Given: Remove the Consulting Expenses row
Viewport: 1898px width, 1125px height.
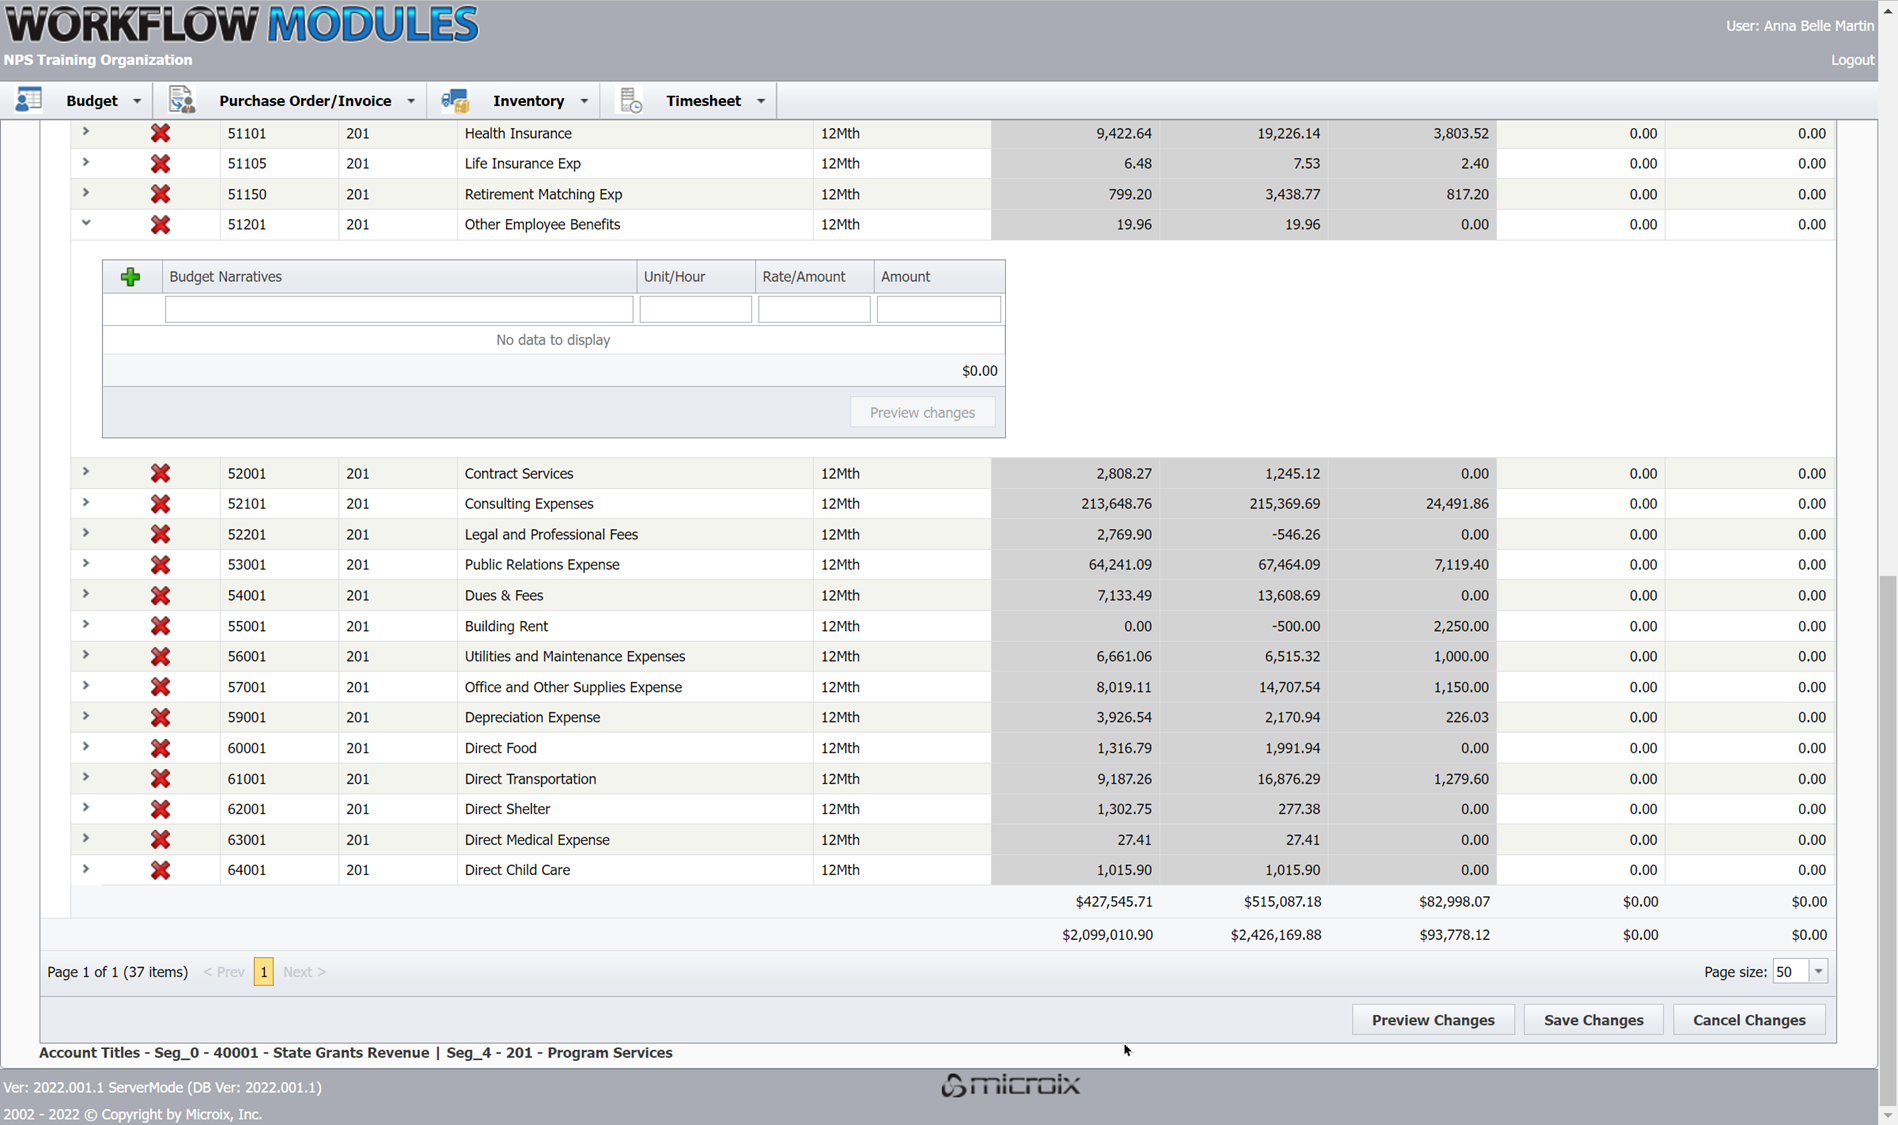Looking at the screenshot, I should coord(160,504).
